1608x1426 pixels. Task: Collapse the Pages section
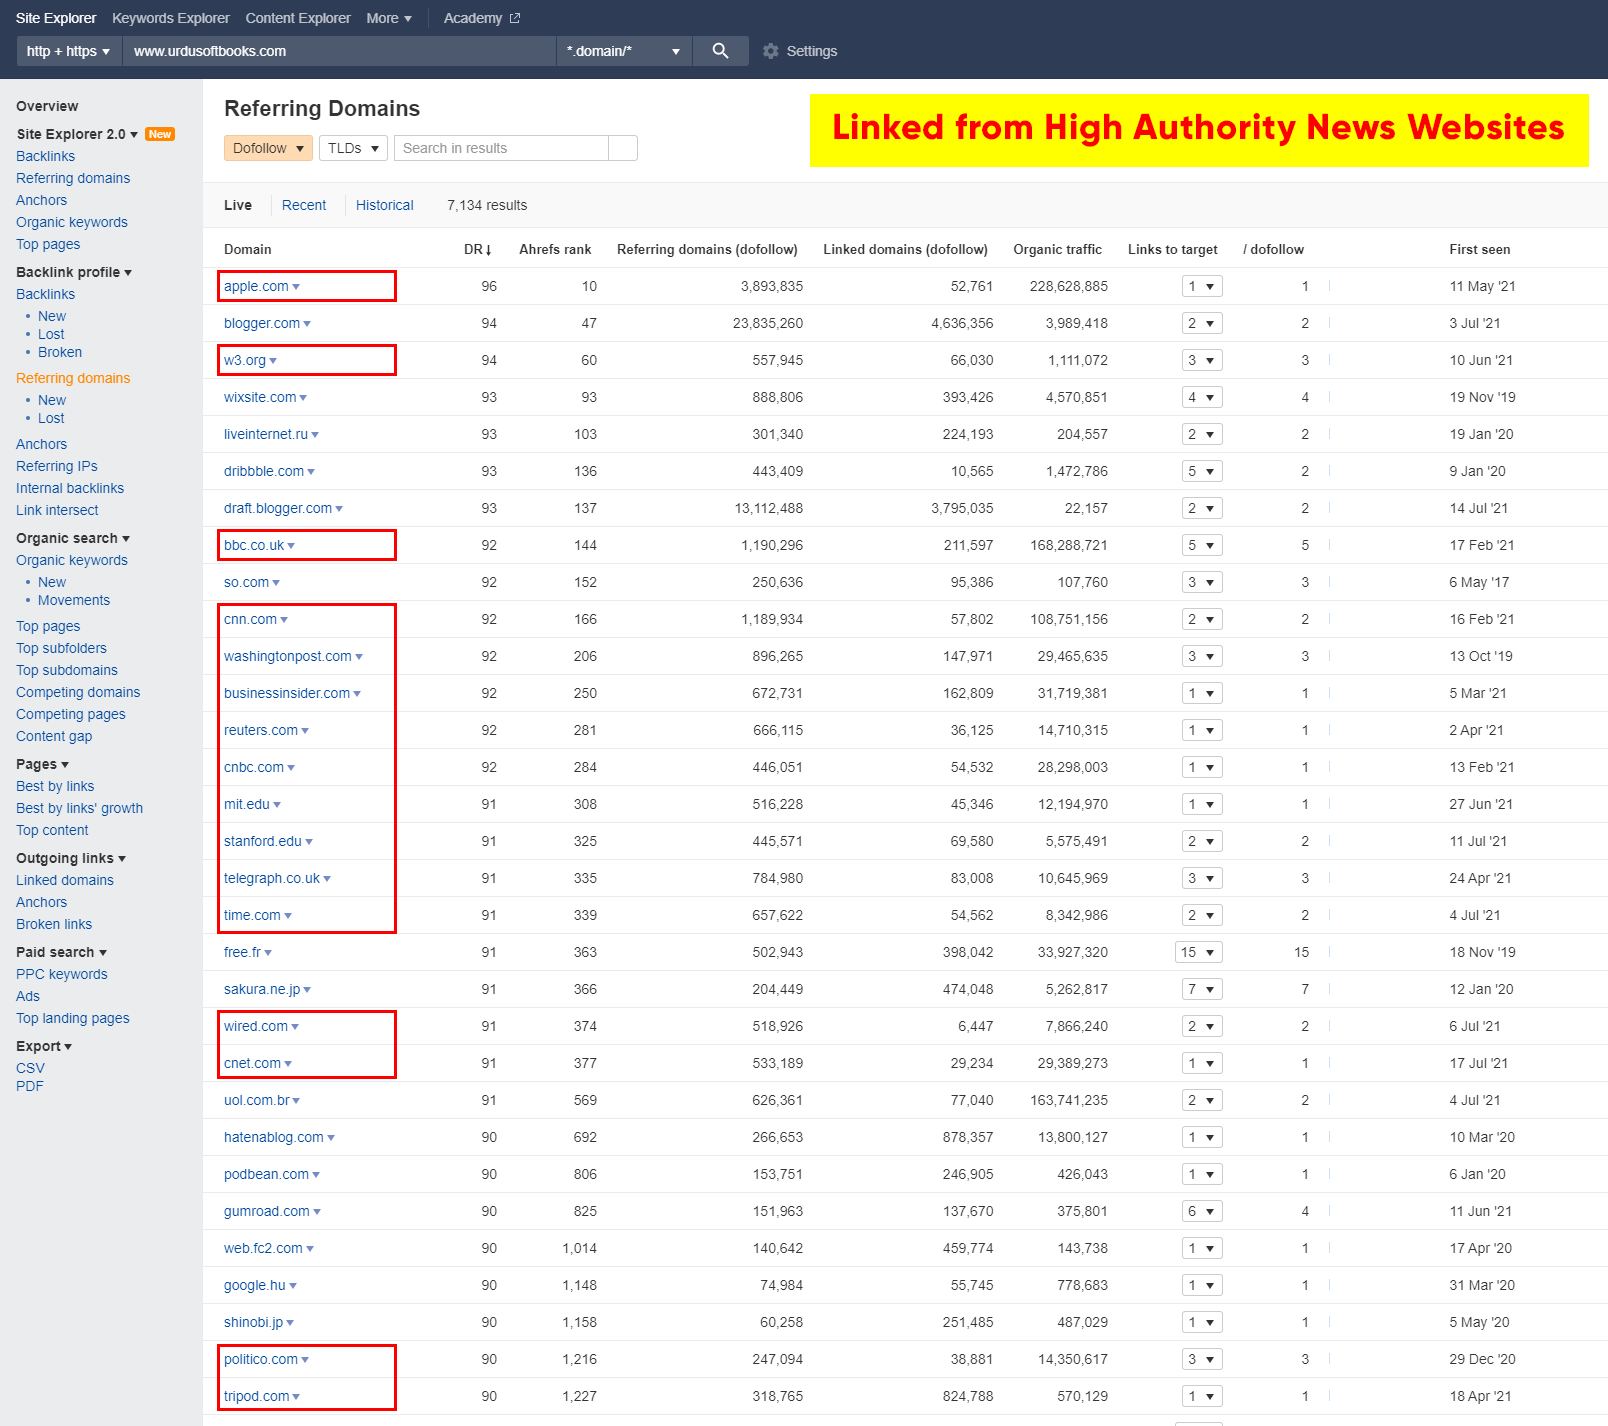tap(42, 764)
